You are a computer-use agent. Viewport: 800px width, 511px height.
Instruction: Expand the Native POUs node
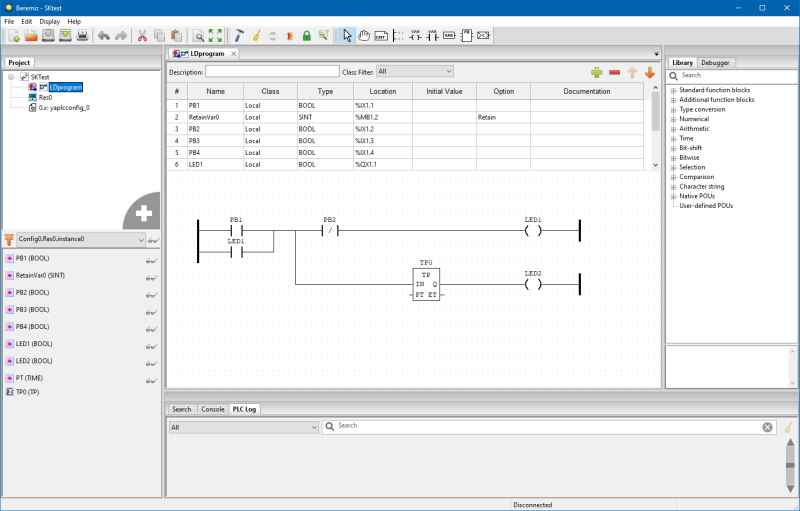(673, 196)
